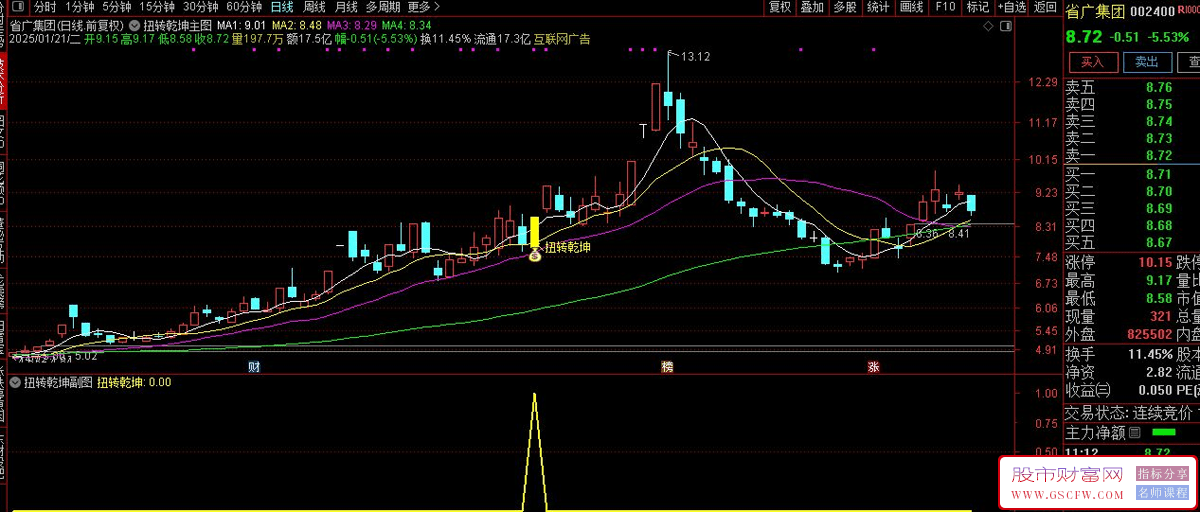Click the 交易状态 连续竞价 status row

click(x=1131, y=413)
